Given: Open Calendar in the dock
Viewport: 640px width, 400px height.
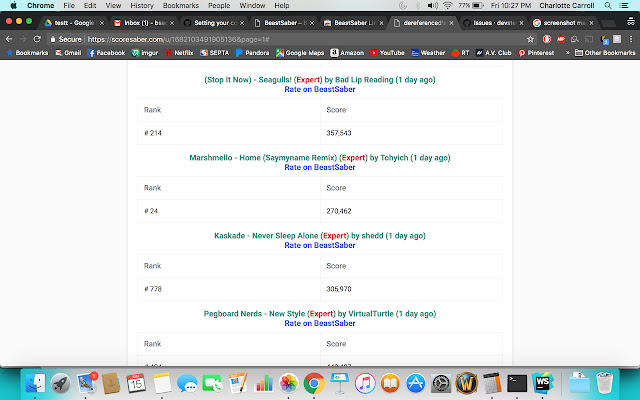Looking at the screenshot, I should (136, 383).
